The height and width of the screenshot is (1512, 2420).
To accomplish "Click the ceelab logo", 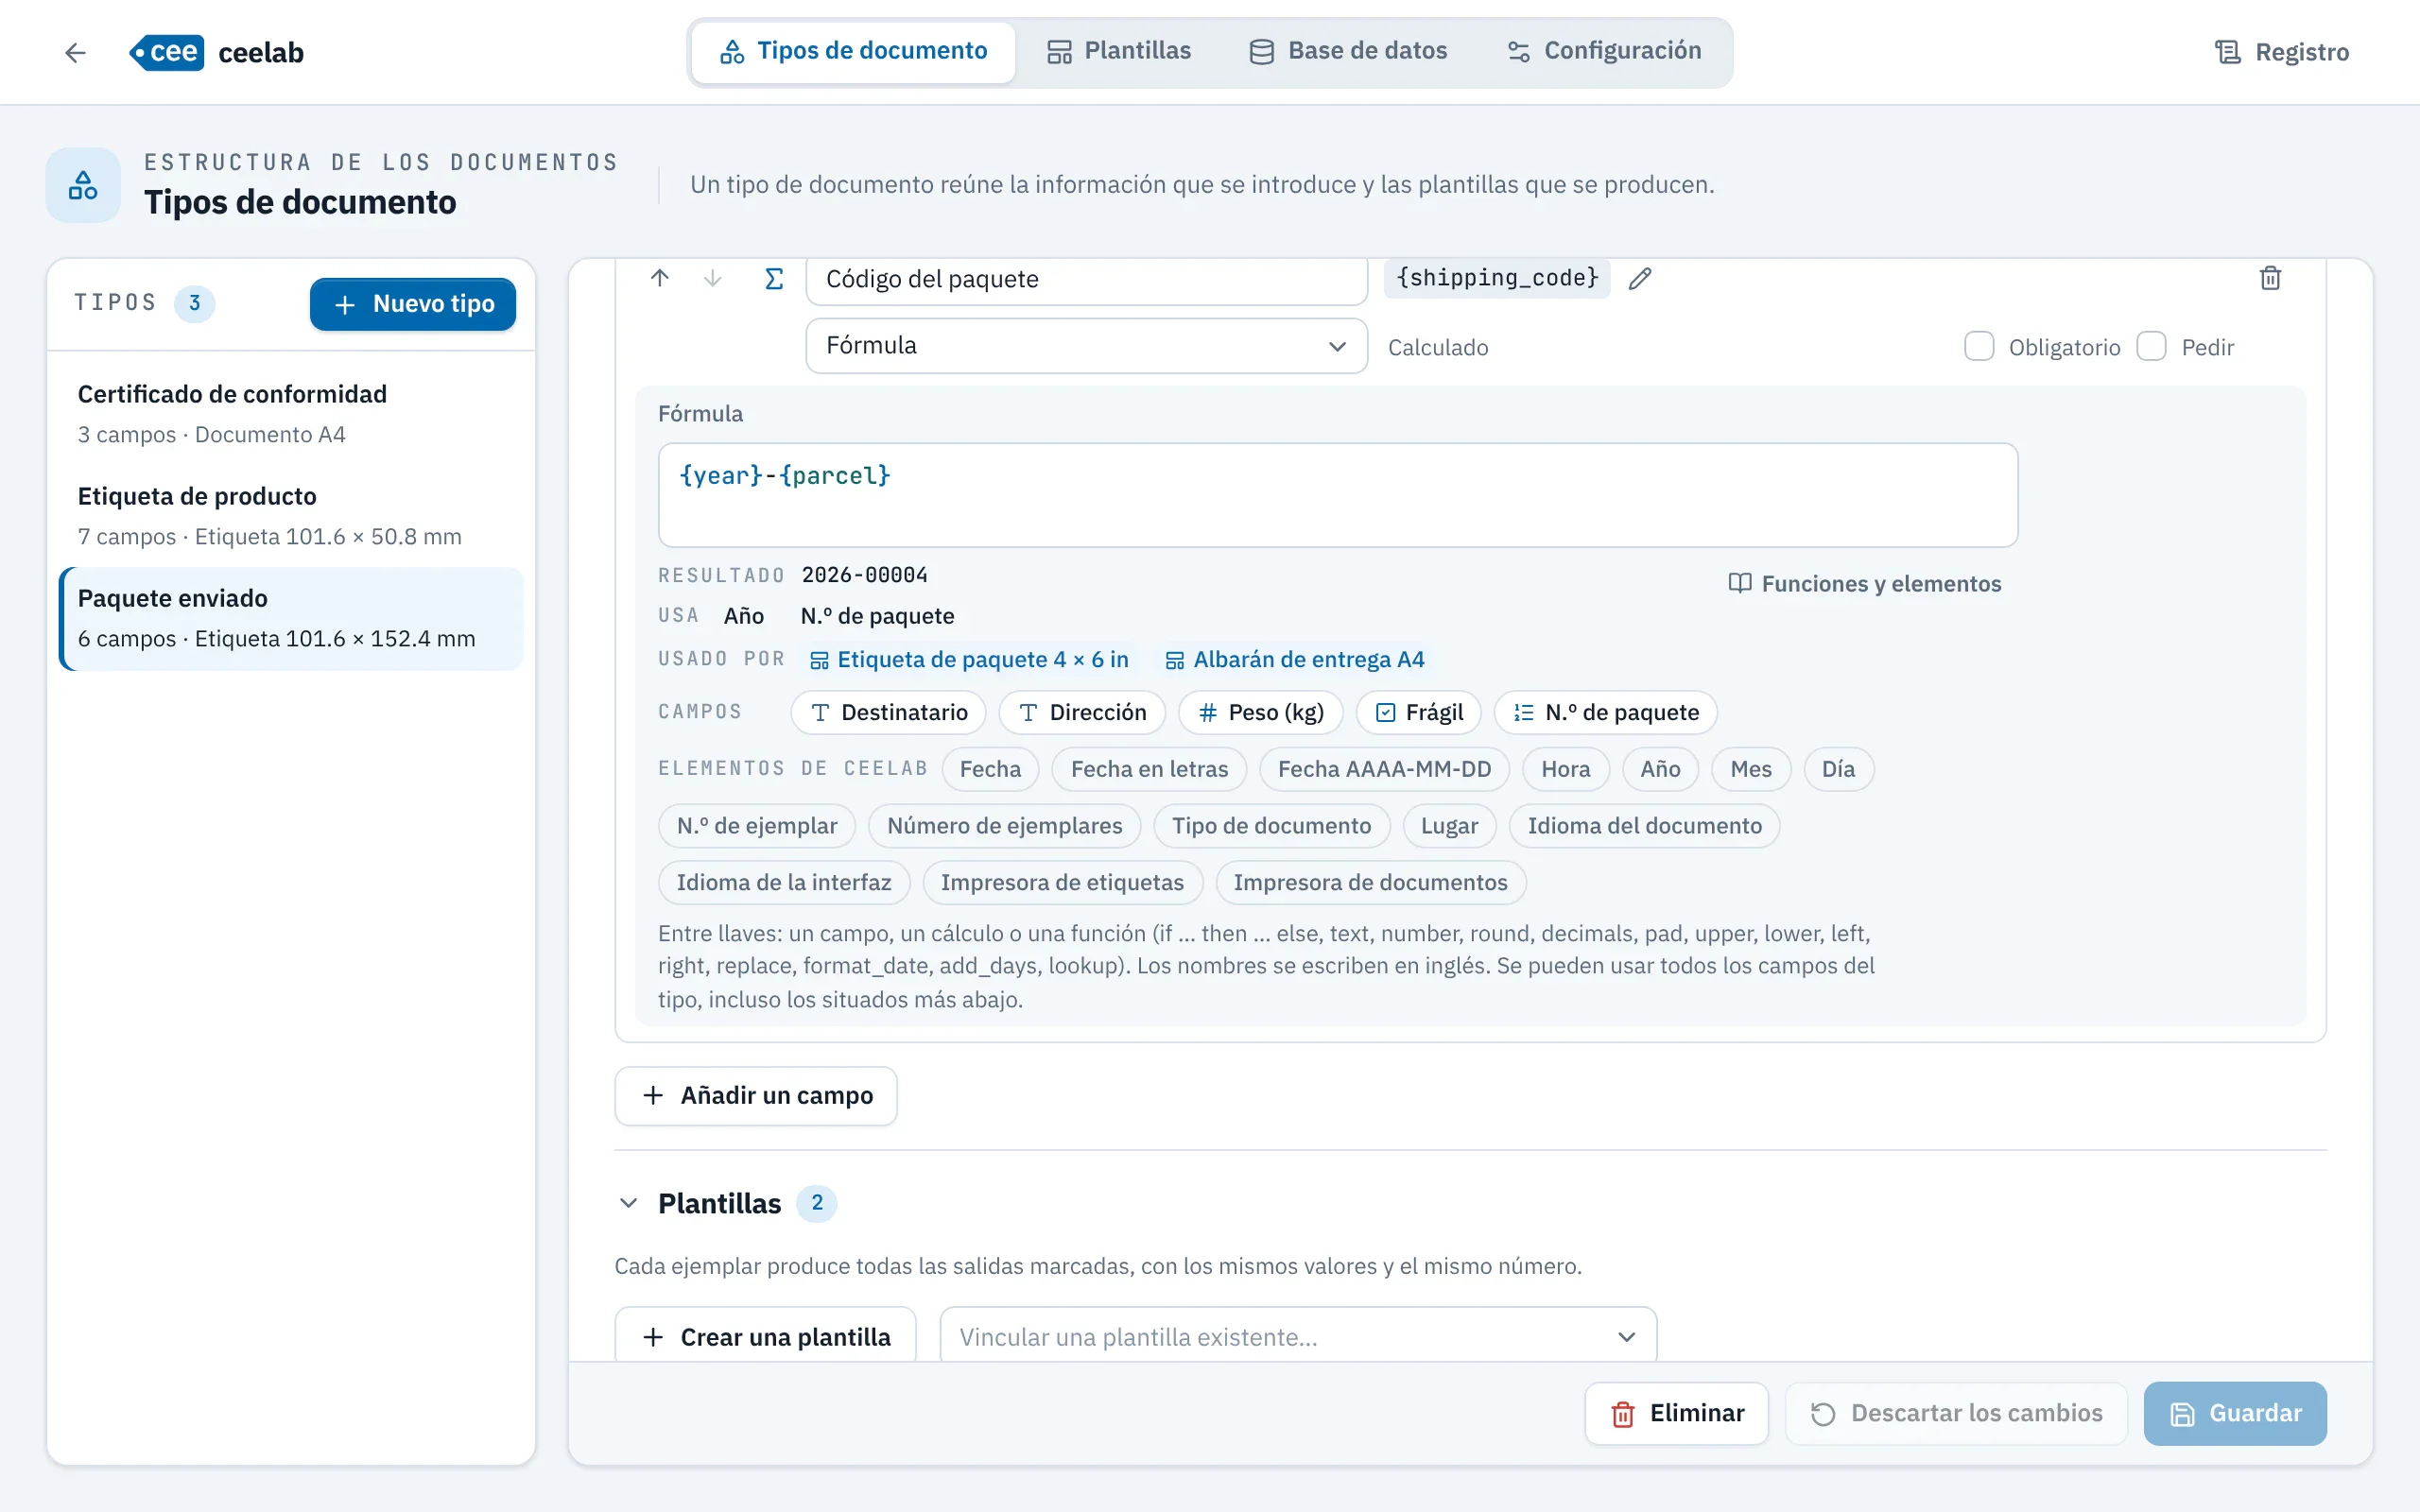I will [217, 52].
